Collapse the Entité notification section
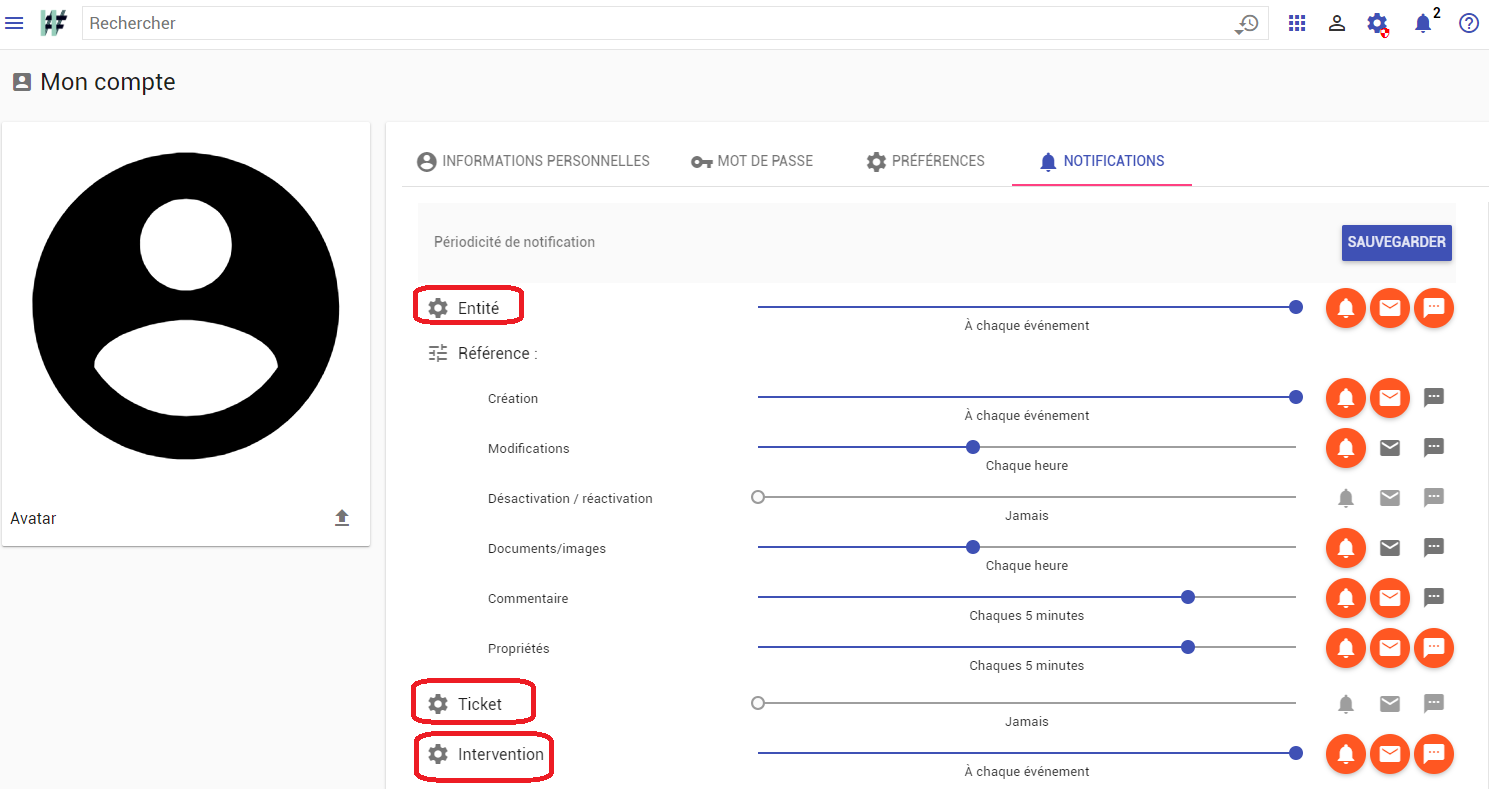This screenshot has height=789, width=1489. coord(438,308)
